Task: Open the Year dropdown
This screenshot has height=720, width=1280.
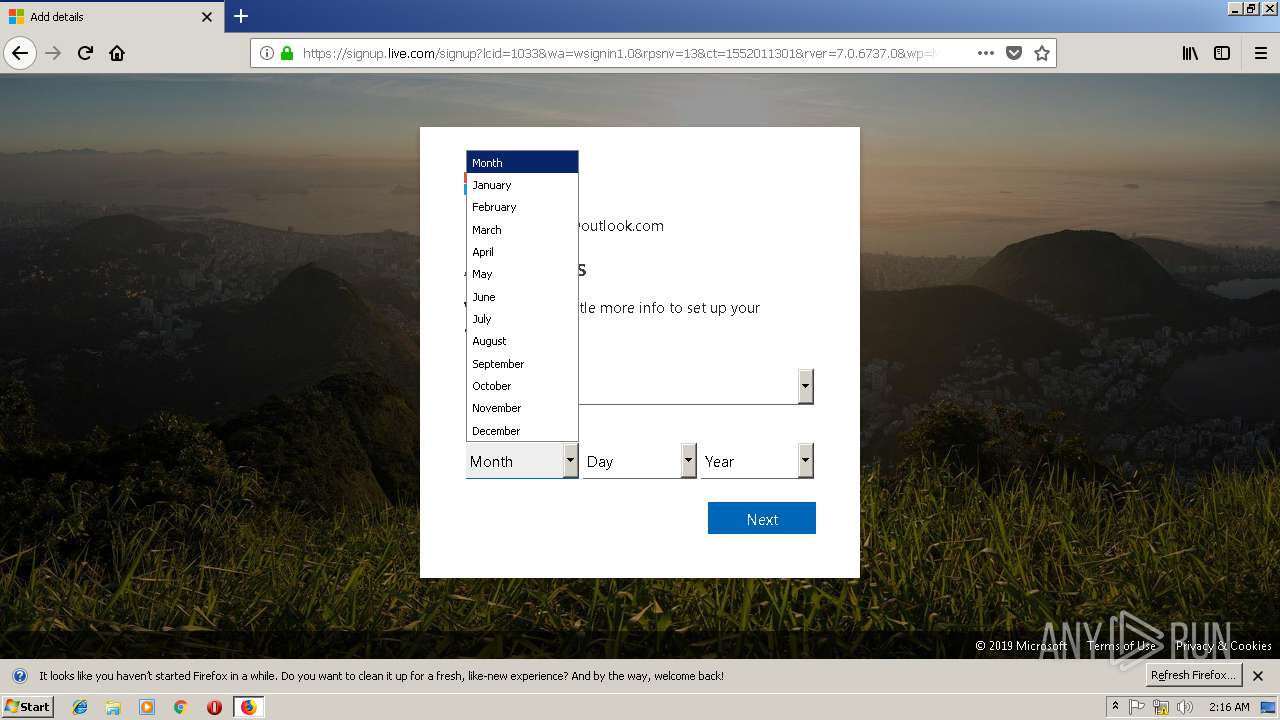Action: click(757, 461)
